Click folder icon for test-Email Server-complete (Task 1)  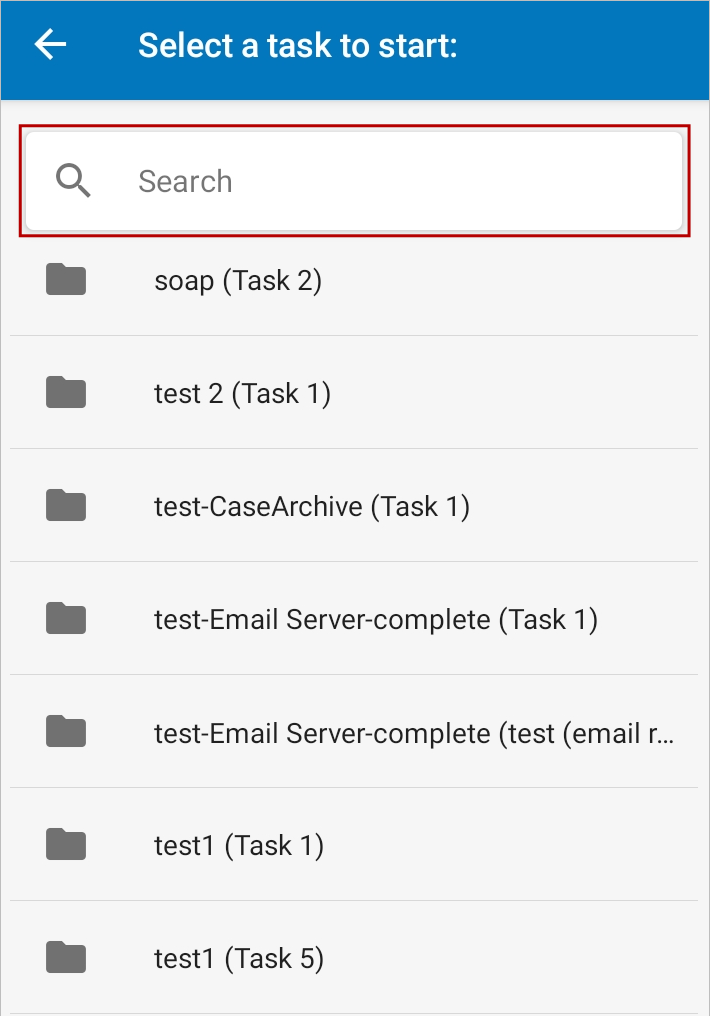(x=66, y=619)
